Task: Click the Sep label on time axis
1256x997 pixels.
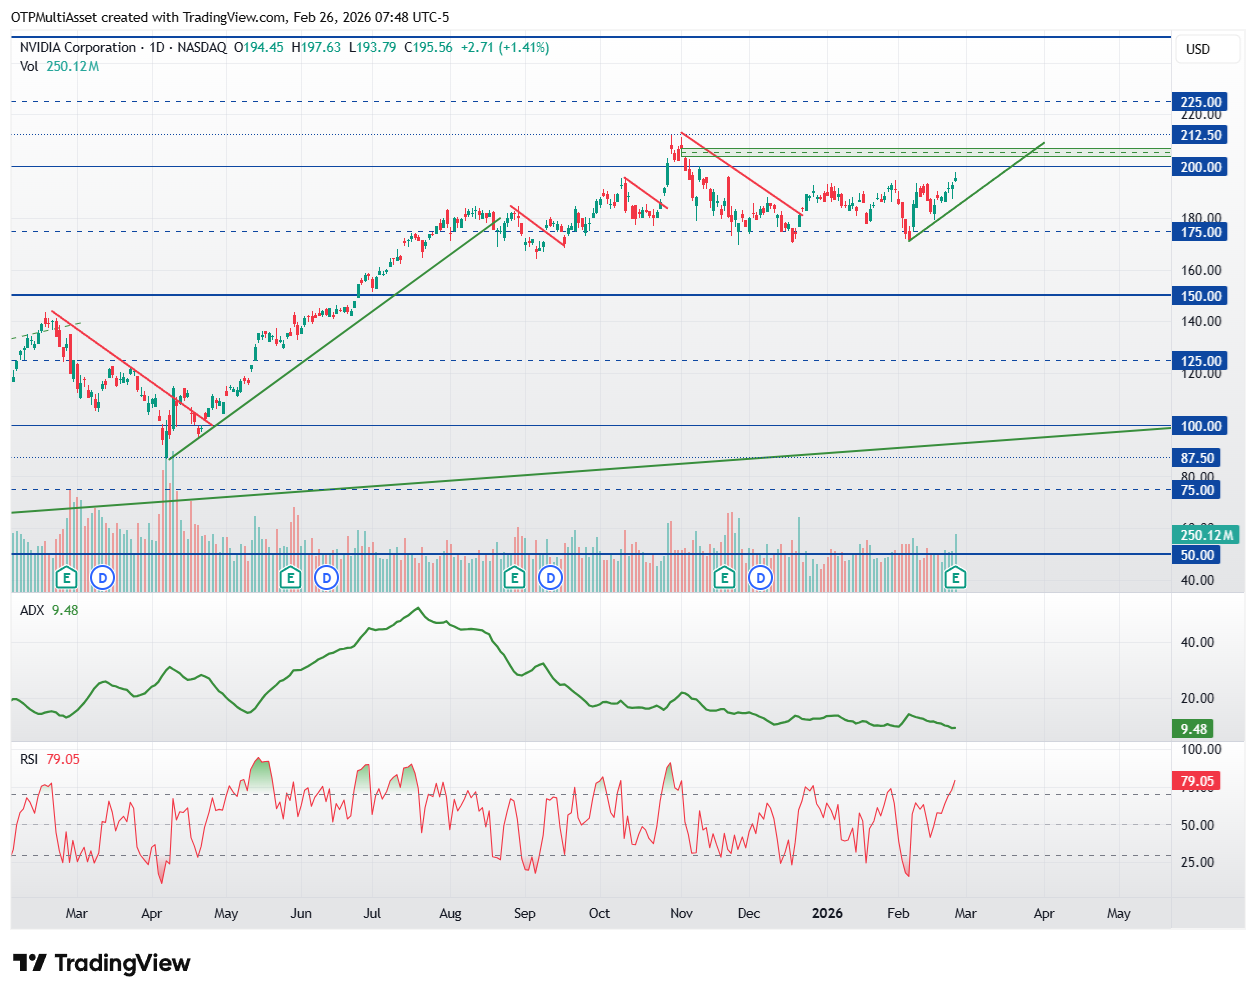Action: [x=525, y=913]
